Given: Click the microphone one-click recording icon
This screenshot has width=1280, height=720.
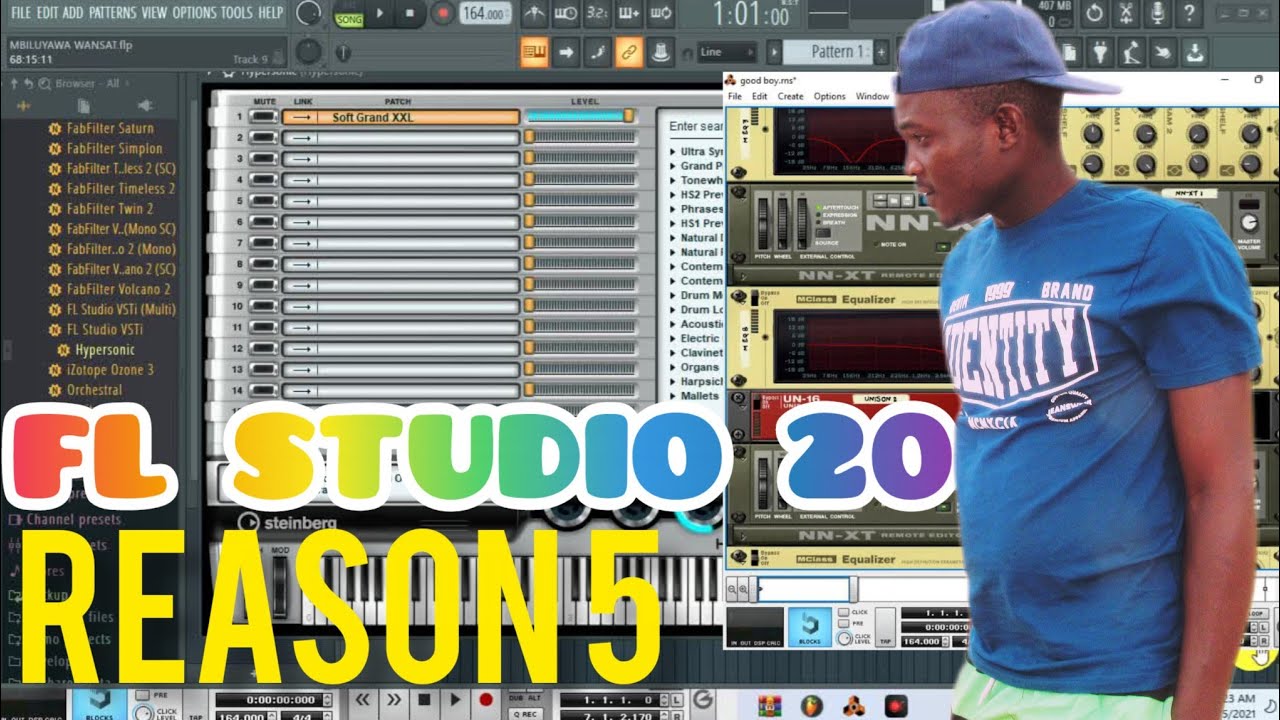Looking at the screenshot, I should (x=1157, y=13).
